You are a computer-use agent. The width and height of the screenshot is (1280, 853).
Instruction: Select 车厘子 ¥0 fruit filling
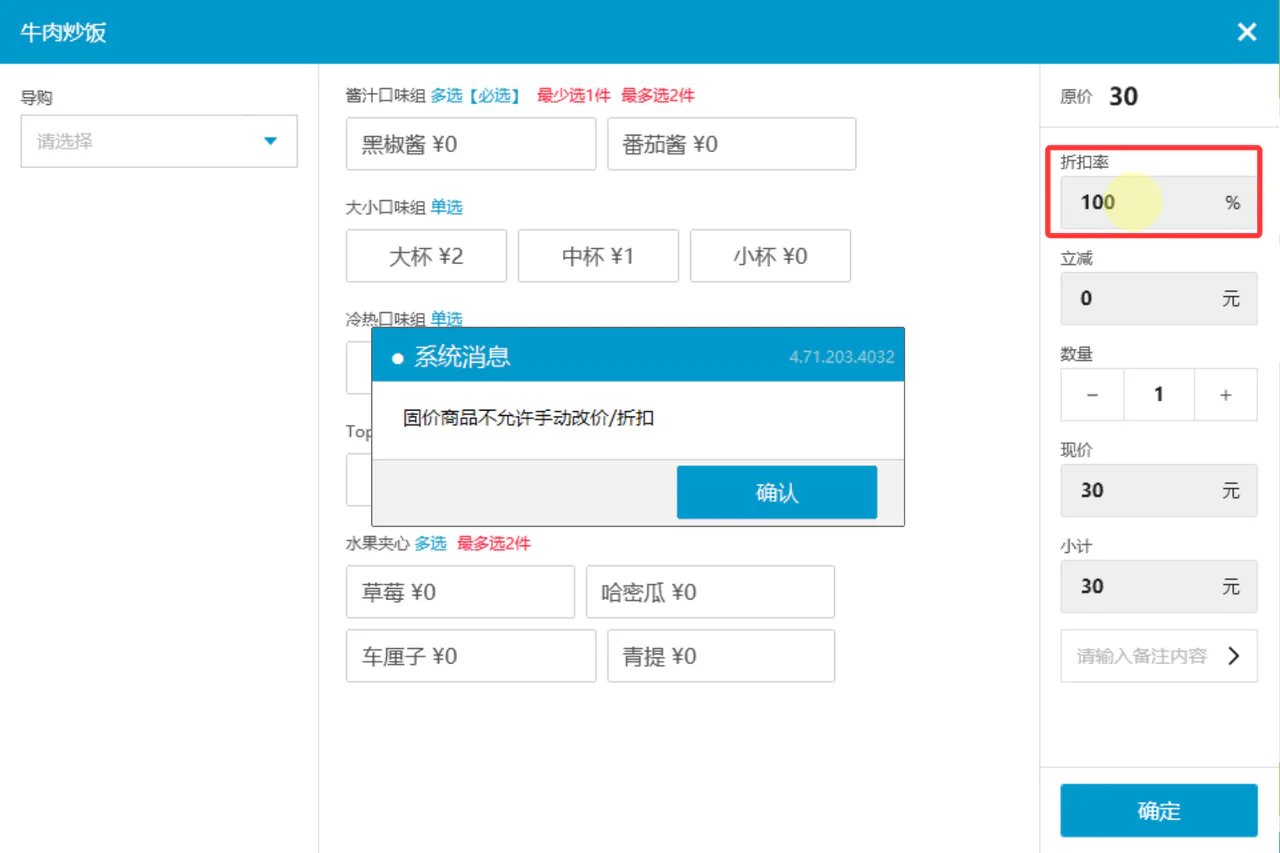(471, 656)
